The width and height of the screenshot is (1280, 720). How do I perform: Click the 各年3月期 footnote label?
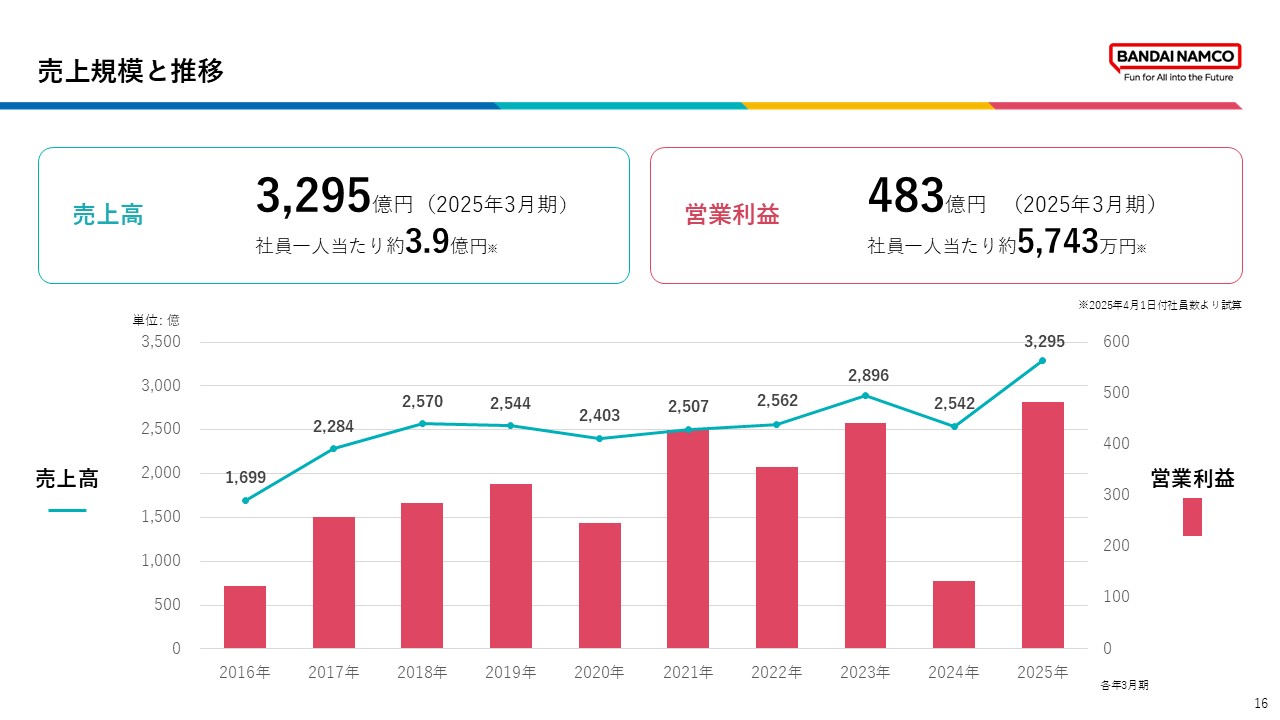(1122, 685)
